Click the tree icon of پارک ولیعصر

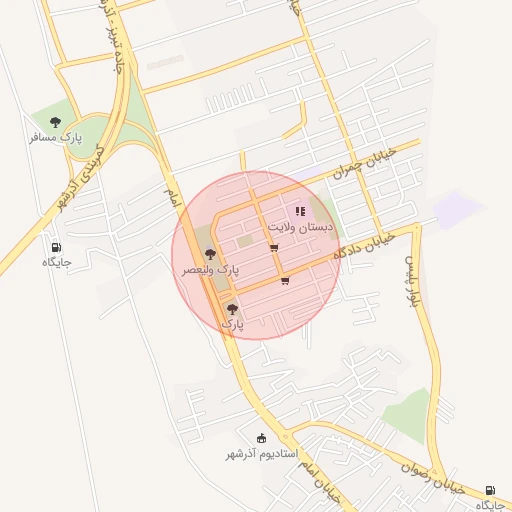210,255
